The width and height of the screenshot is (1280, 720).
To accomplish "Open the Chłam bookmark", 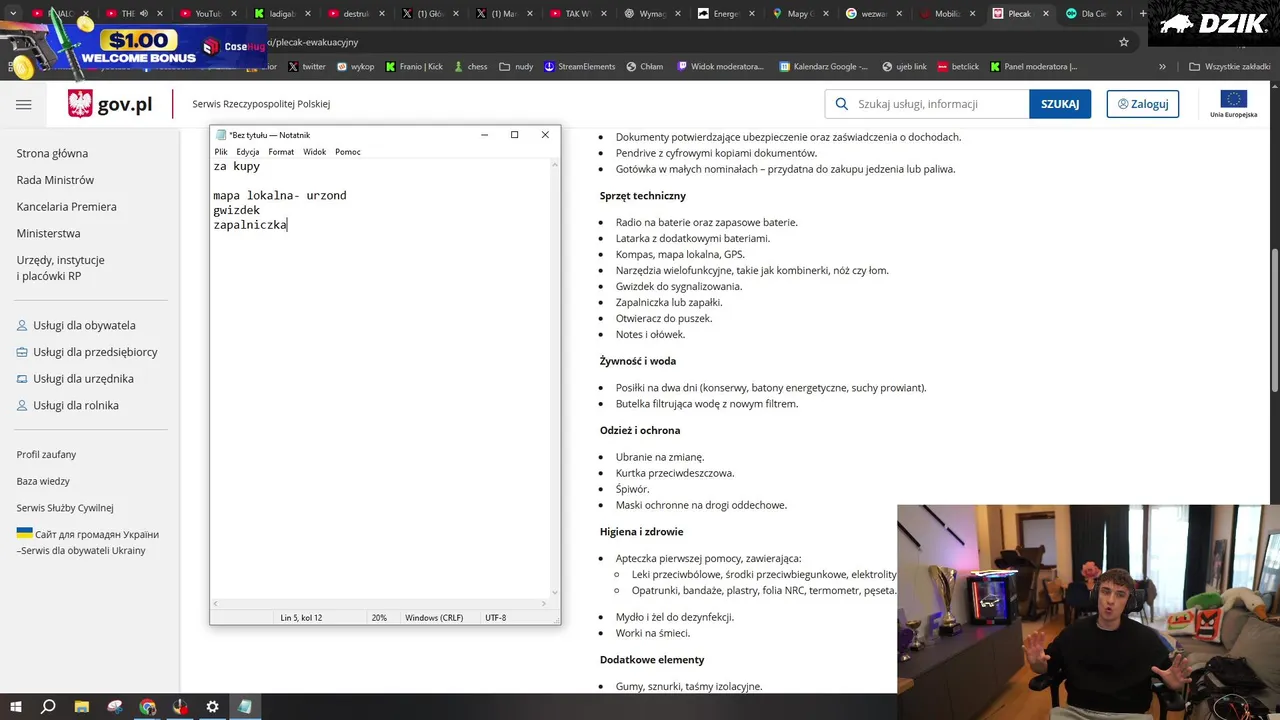I will tap(645, 67).
